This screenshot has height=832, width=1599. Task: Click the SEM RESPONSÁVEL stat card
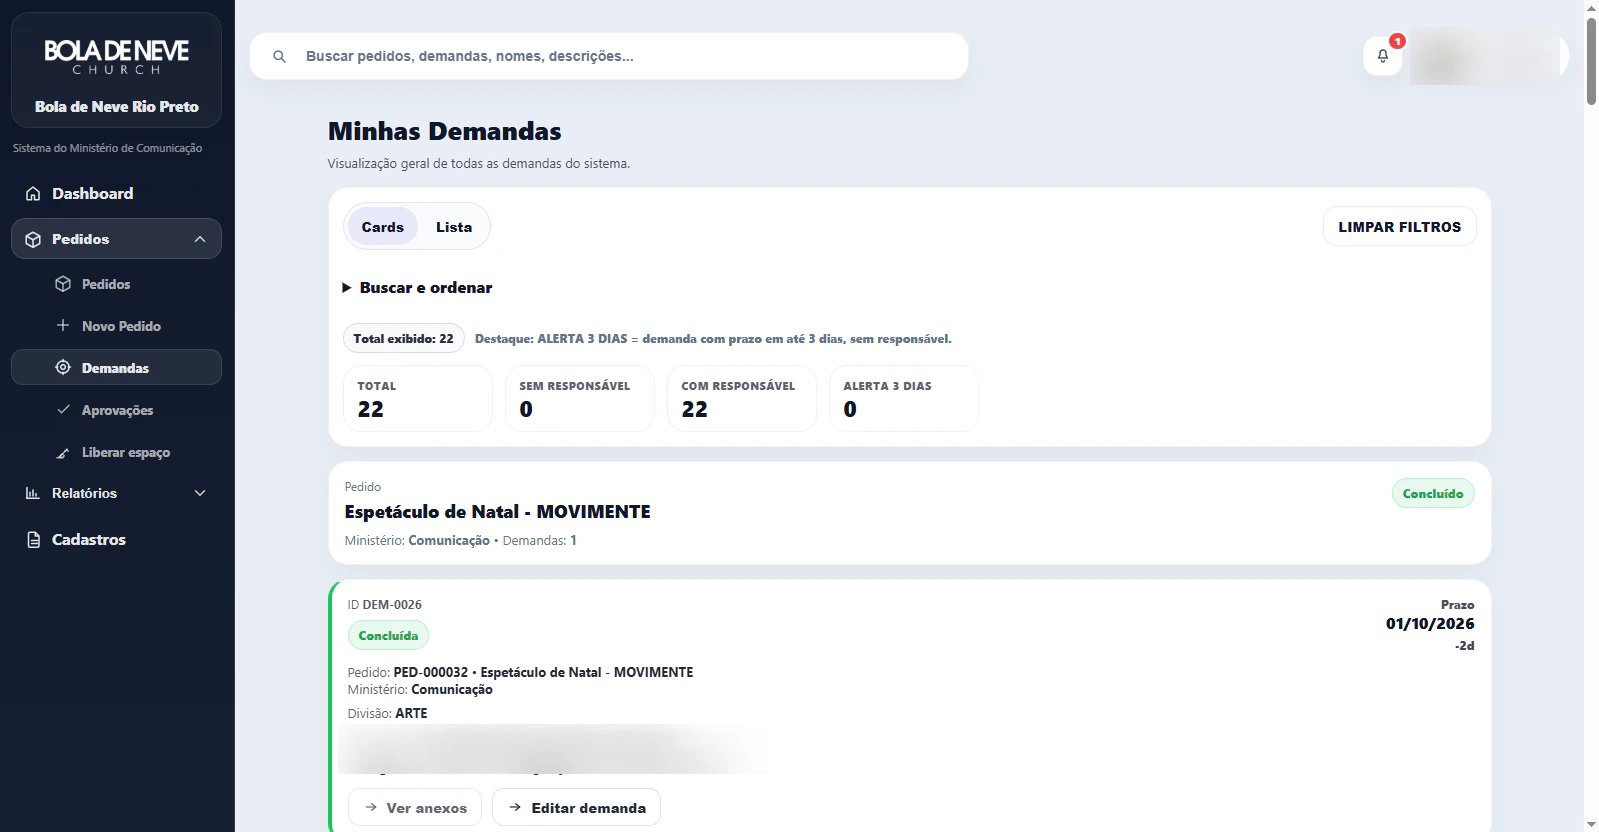coord(580,399)
